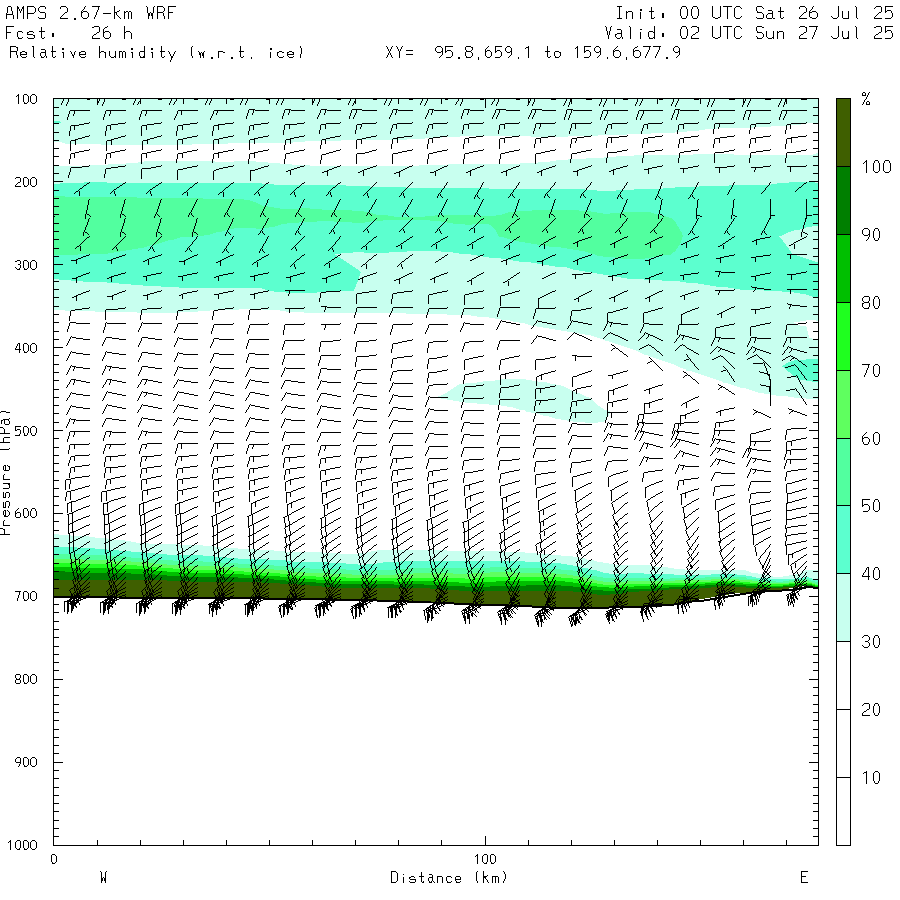Viewport: 900px width, 900px height.
Task: Click the 0 km distance axis label
Action: (54, 859)
